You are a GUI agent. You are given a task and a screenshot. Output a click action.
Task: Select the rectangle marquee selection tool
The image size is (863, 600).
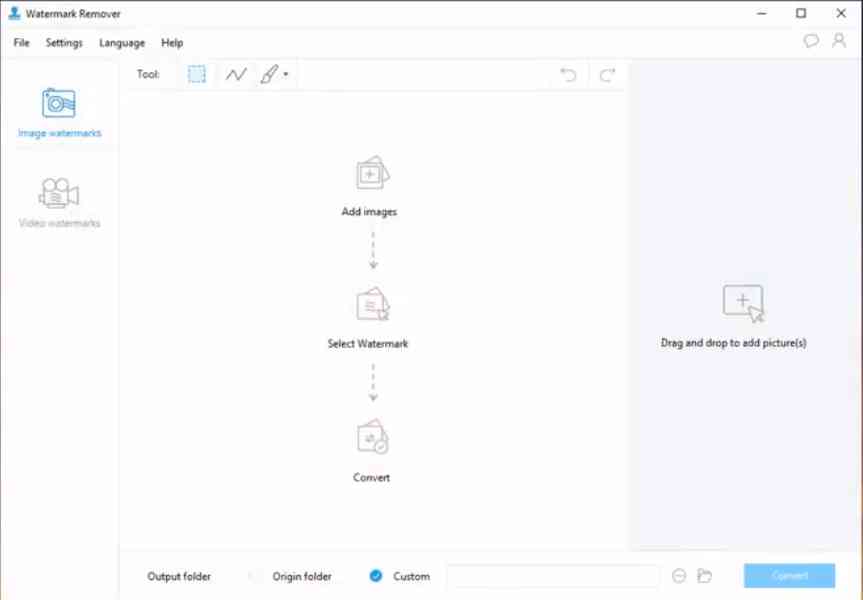click(x=196, y=74)
